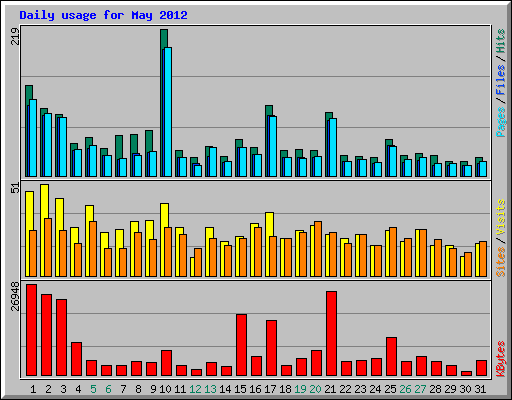Click day label 28 on x-axis
The width and height of the screenshot is (512, 400).
(x=435, y=389)
